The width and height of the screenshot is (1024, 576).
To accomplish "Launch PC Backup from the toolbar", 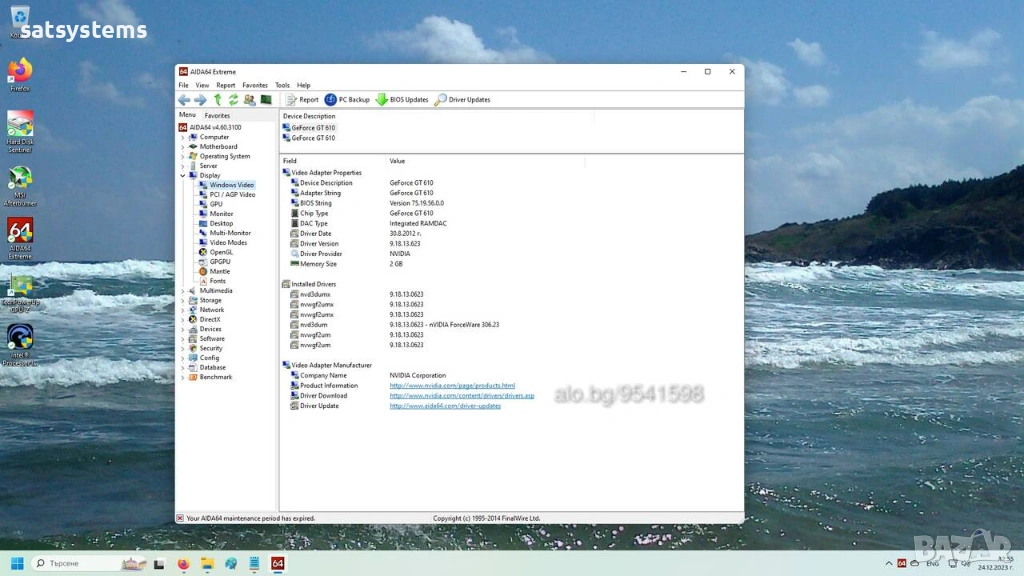I will tap(347, 100).
